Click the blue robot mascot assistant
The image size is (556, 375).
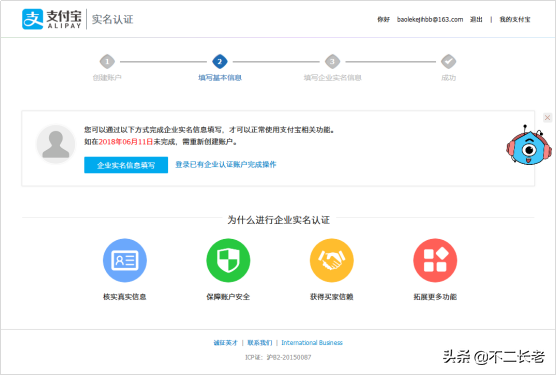(x=529, y=145)
